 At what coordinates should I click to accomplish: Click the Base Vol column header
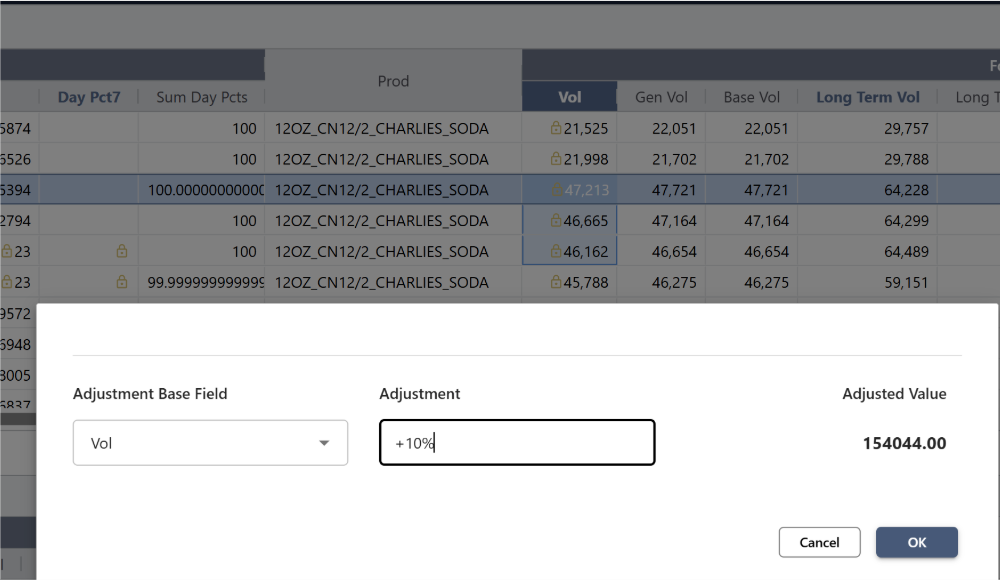[x=751, y=97]
